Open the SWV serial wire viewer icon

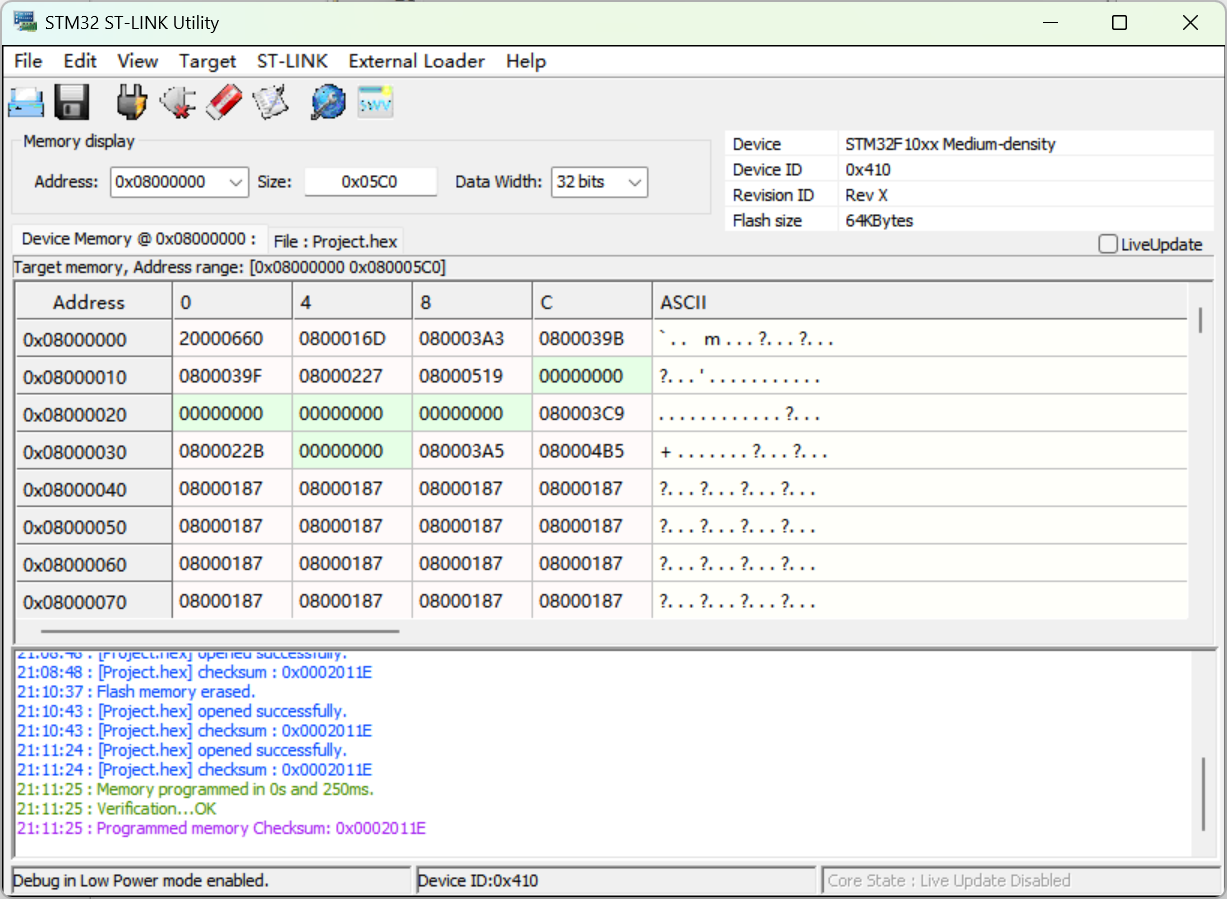[376, 102]
